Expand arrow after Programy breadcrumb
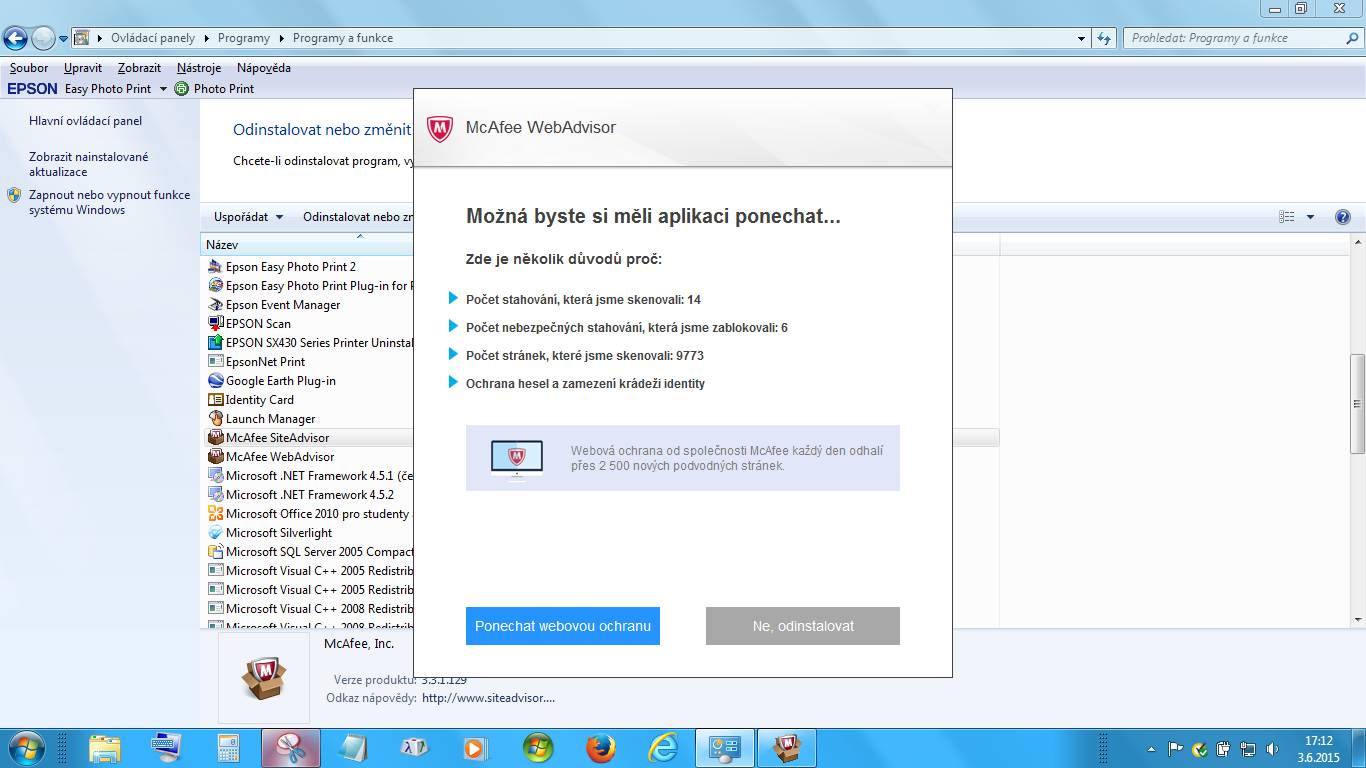1366x768 pixels. (x=281, y=38)
